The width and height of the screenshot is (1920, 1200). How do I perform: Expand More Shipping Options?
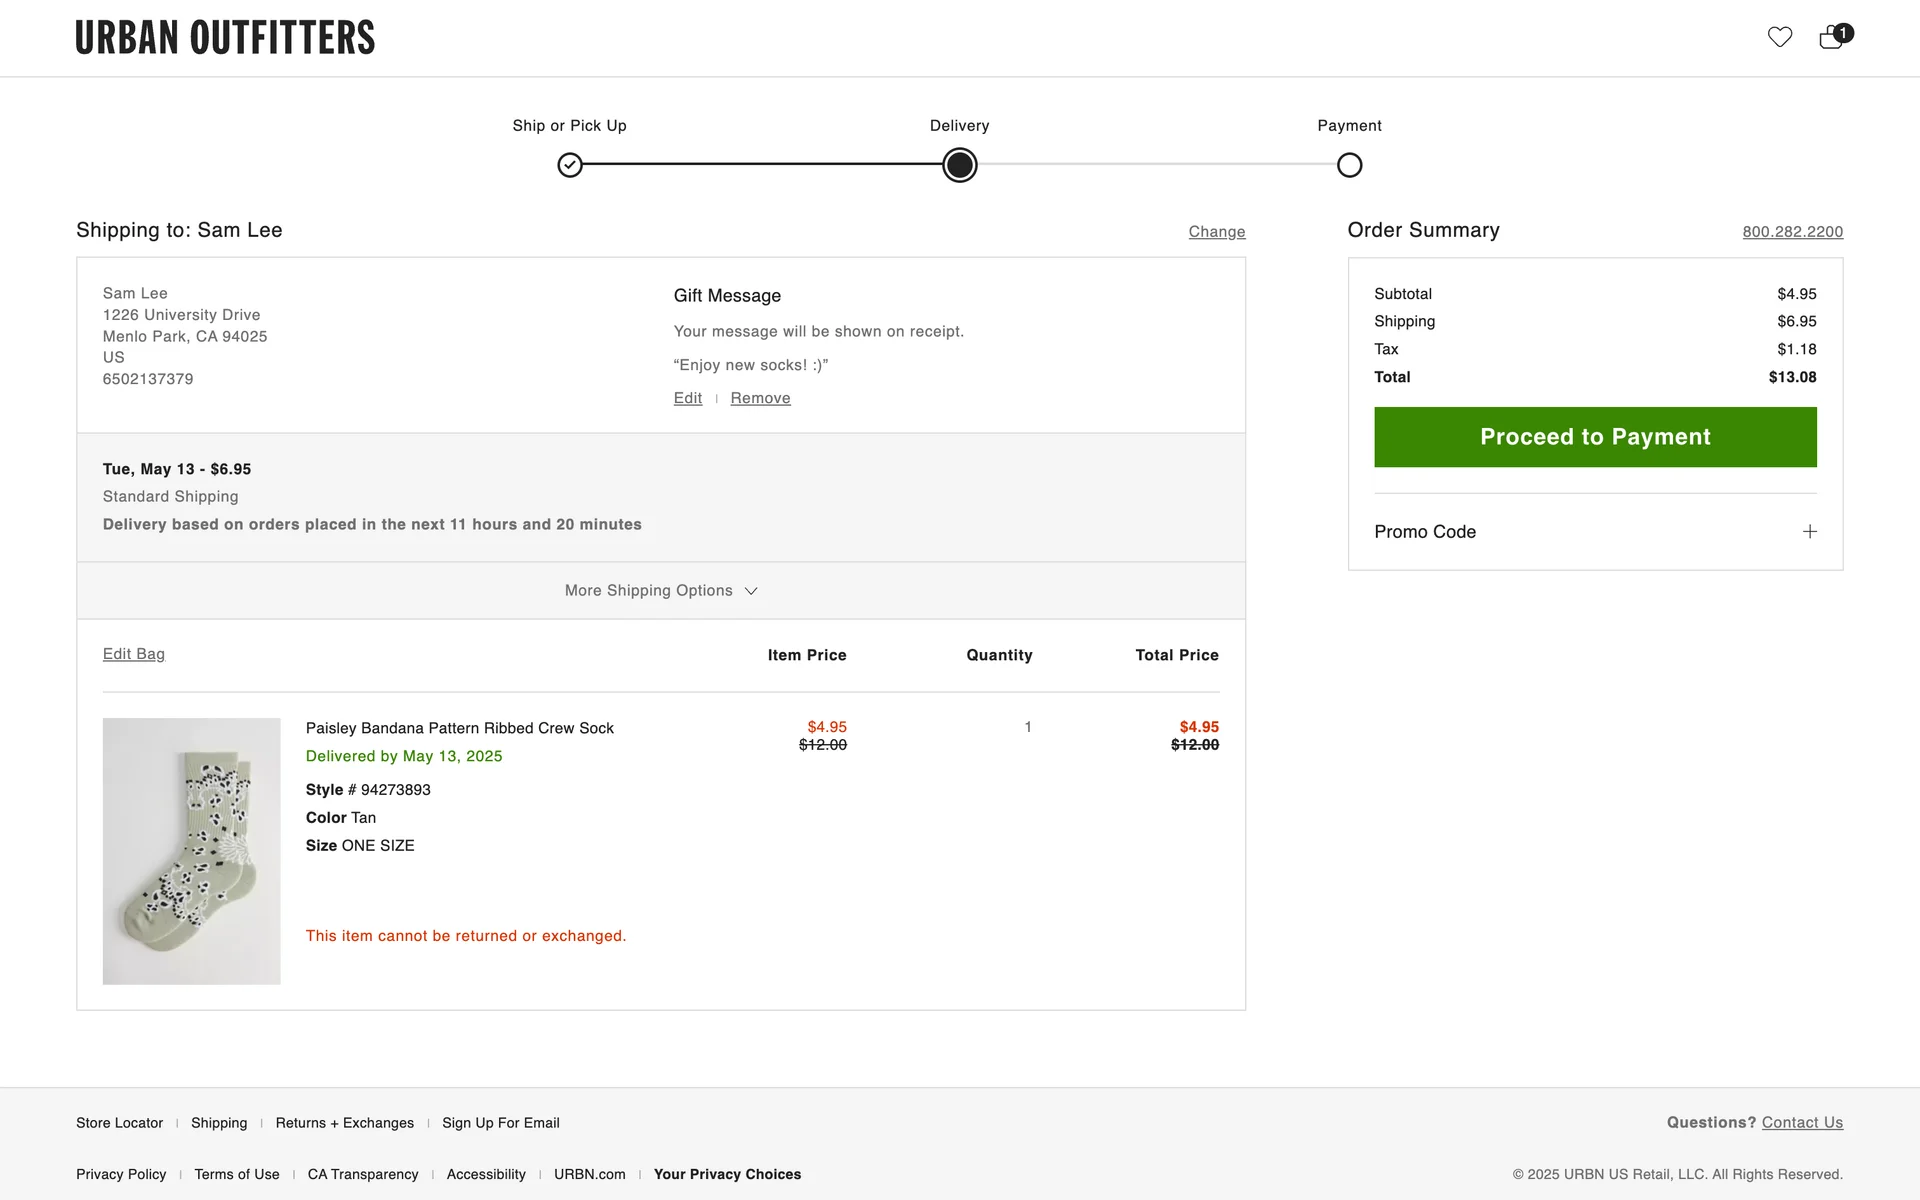[x=660, y=591]
